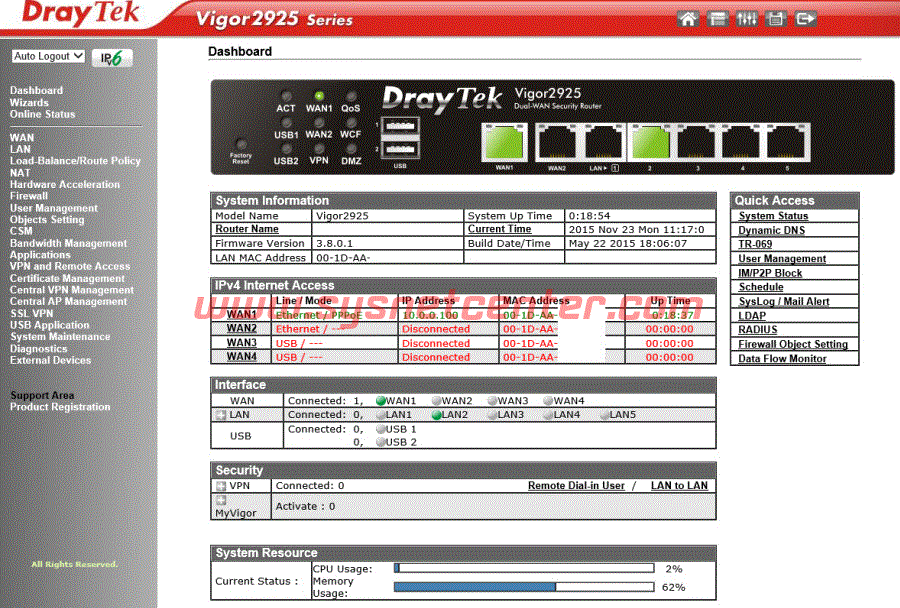900x608 pixels.
Task: Click the Home icon in top header
Action: [687, 18]
